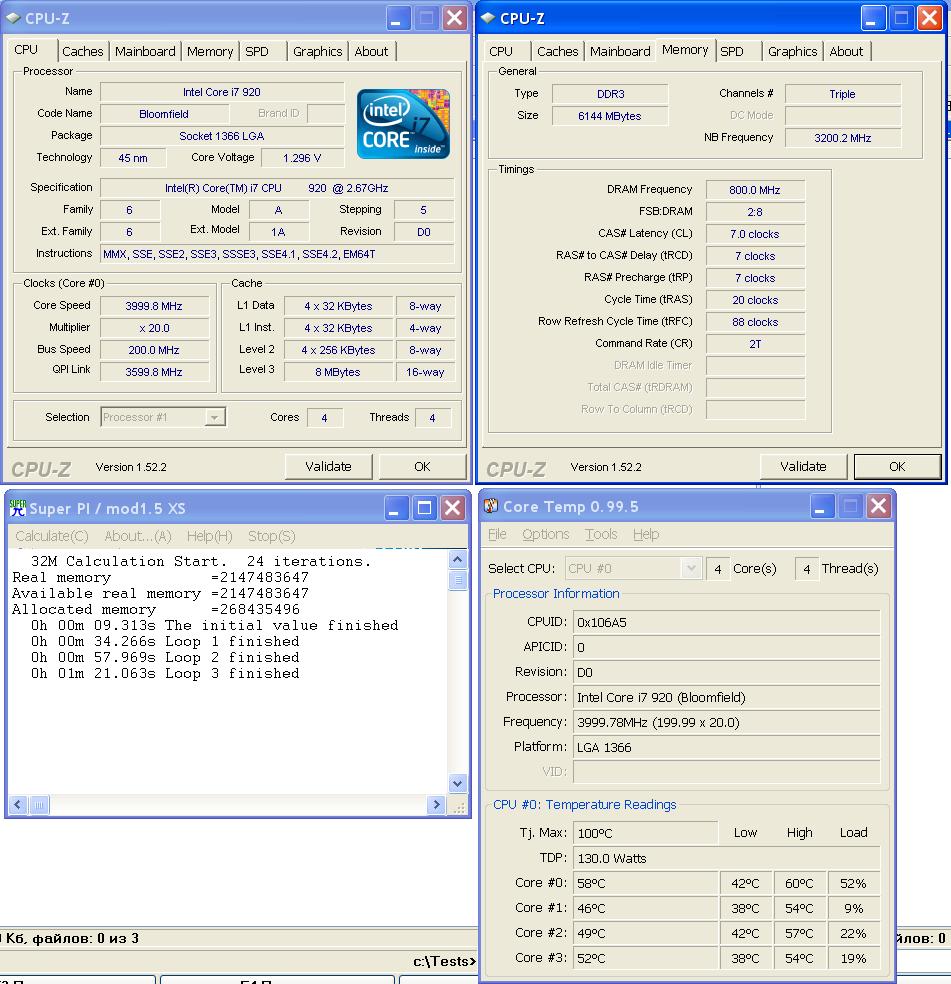The height and width of the screenshot is (984, 951).
Task: Click the Super PI window title bar
Action: pyautogui.click(x=237, y=508)
